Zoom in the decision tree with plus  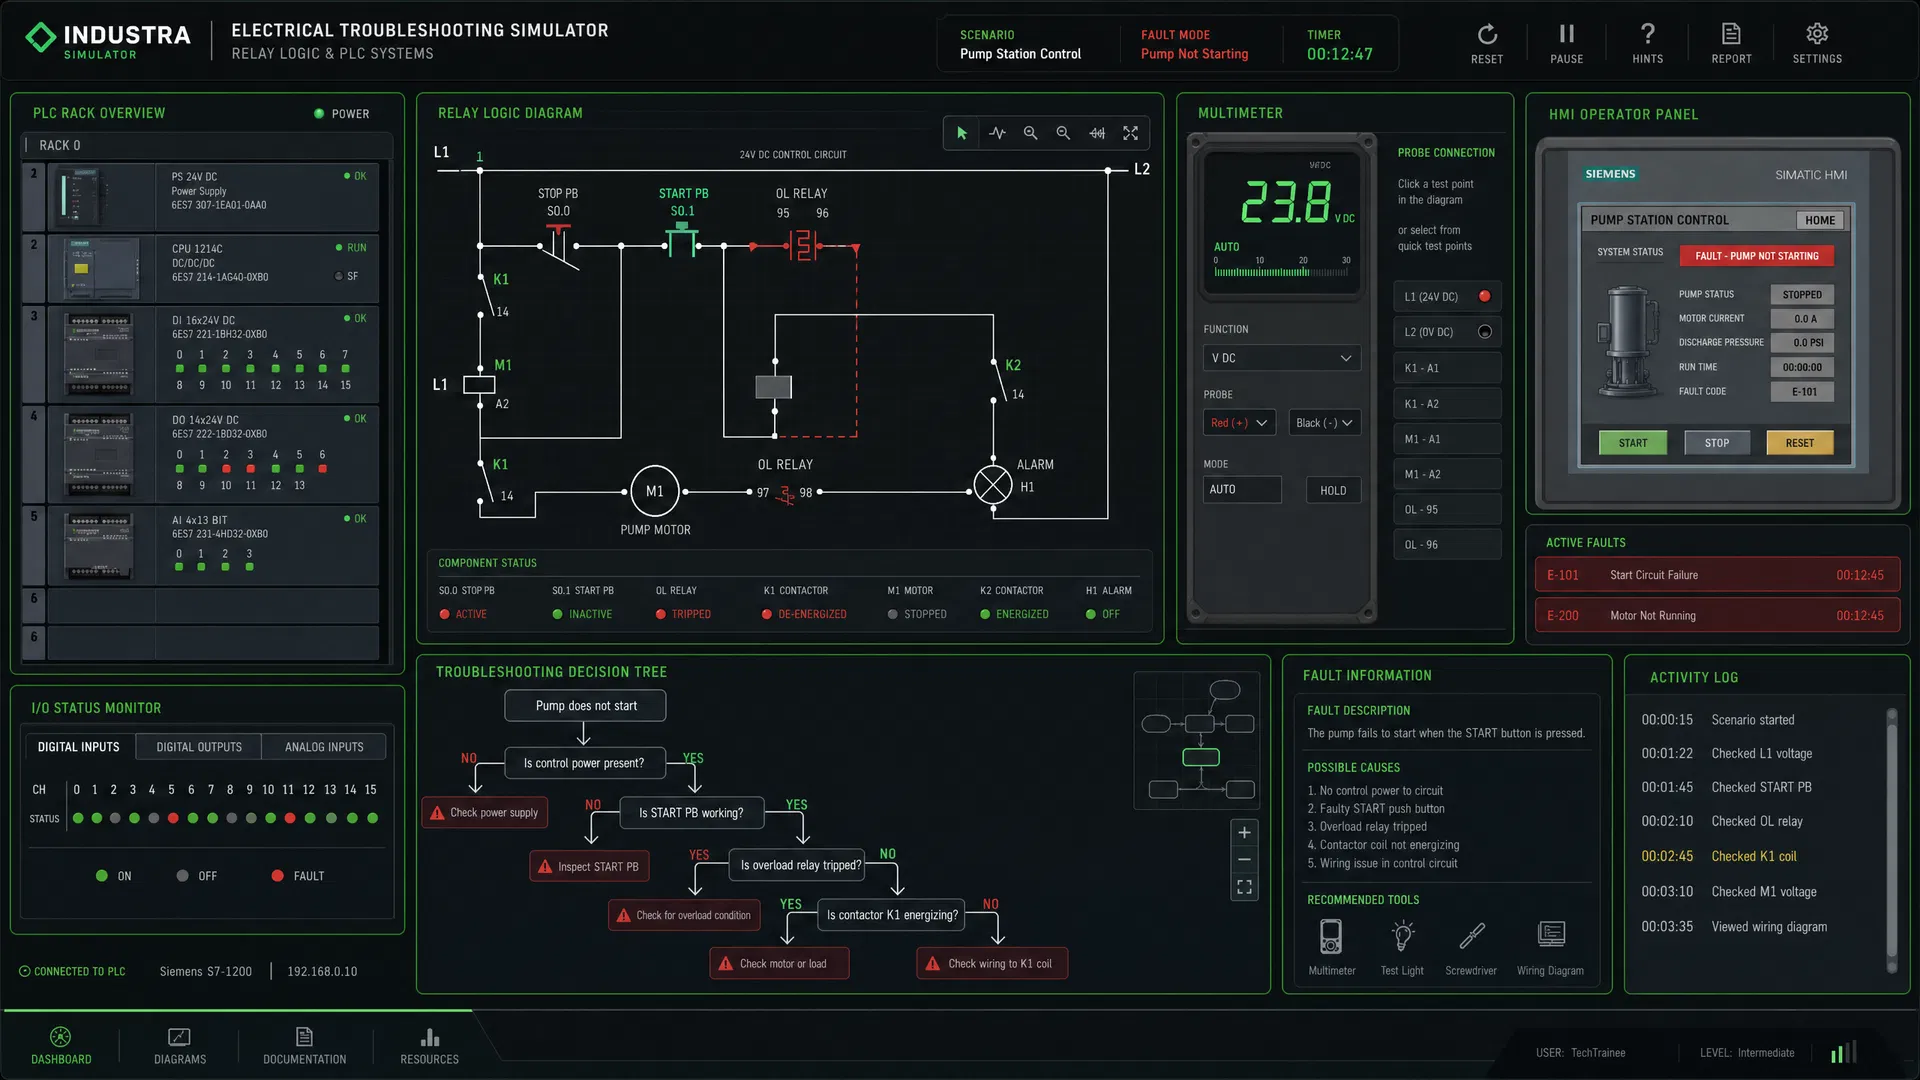(1244, 832)
